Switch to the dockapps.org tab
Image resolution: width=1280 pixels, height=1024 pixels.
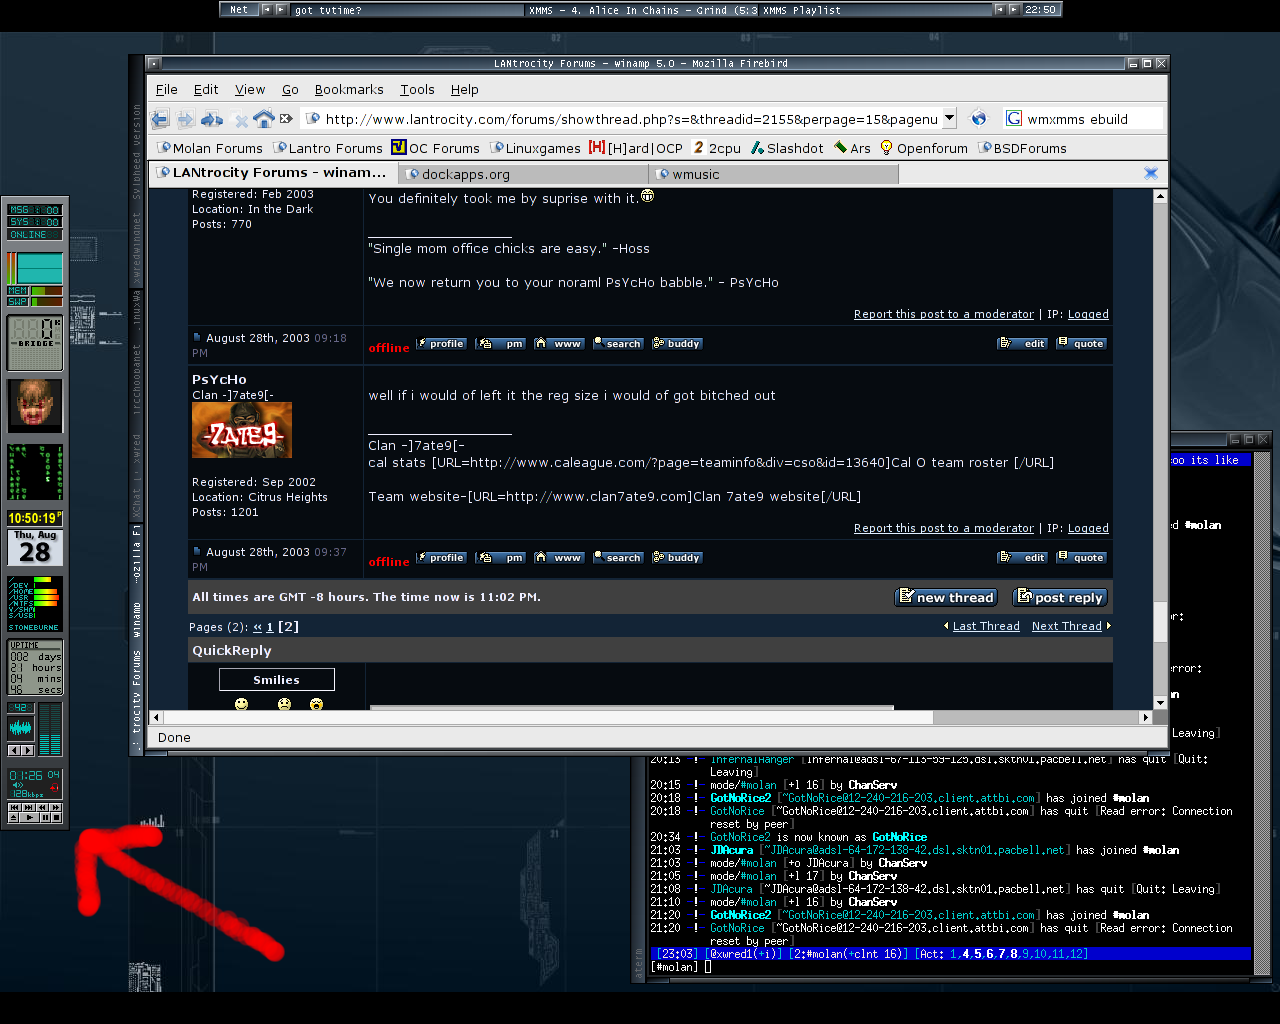(x=523, y=174)
